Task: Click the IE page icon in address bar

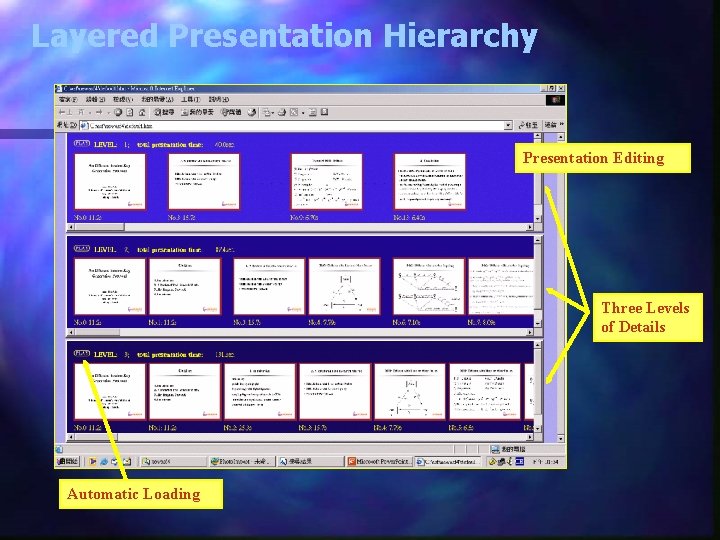Action: [84, 125]
